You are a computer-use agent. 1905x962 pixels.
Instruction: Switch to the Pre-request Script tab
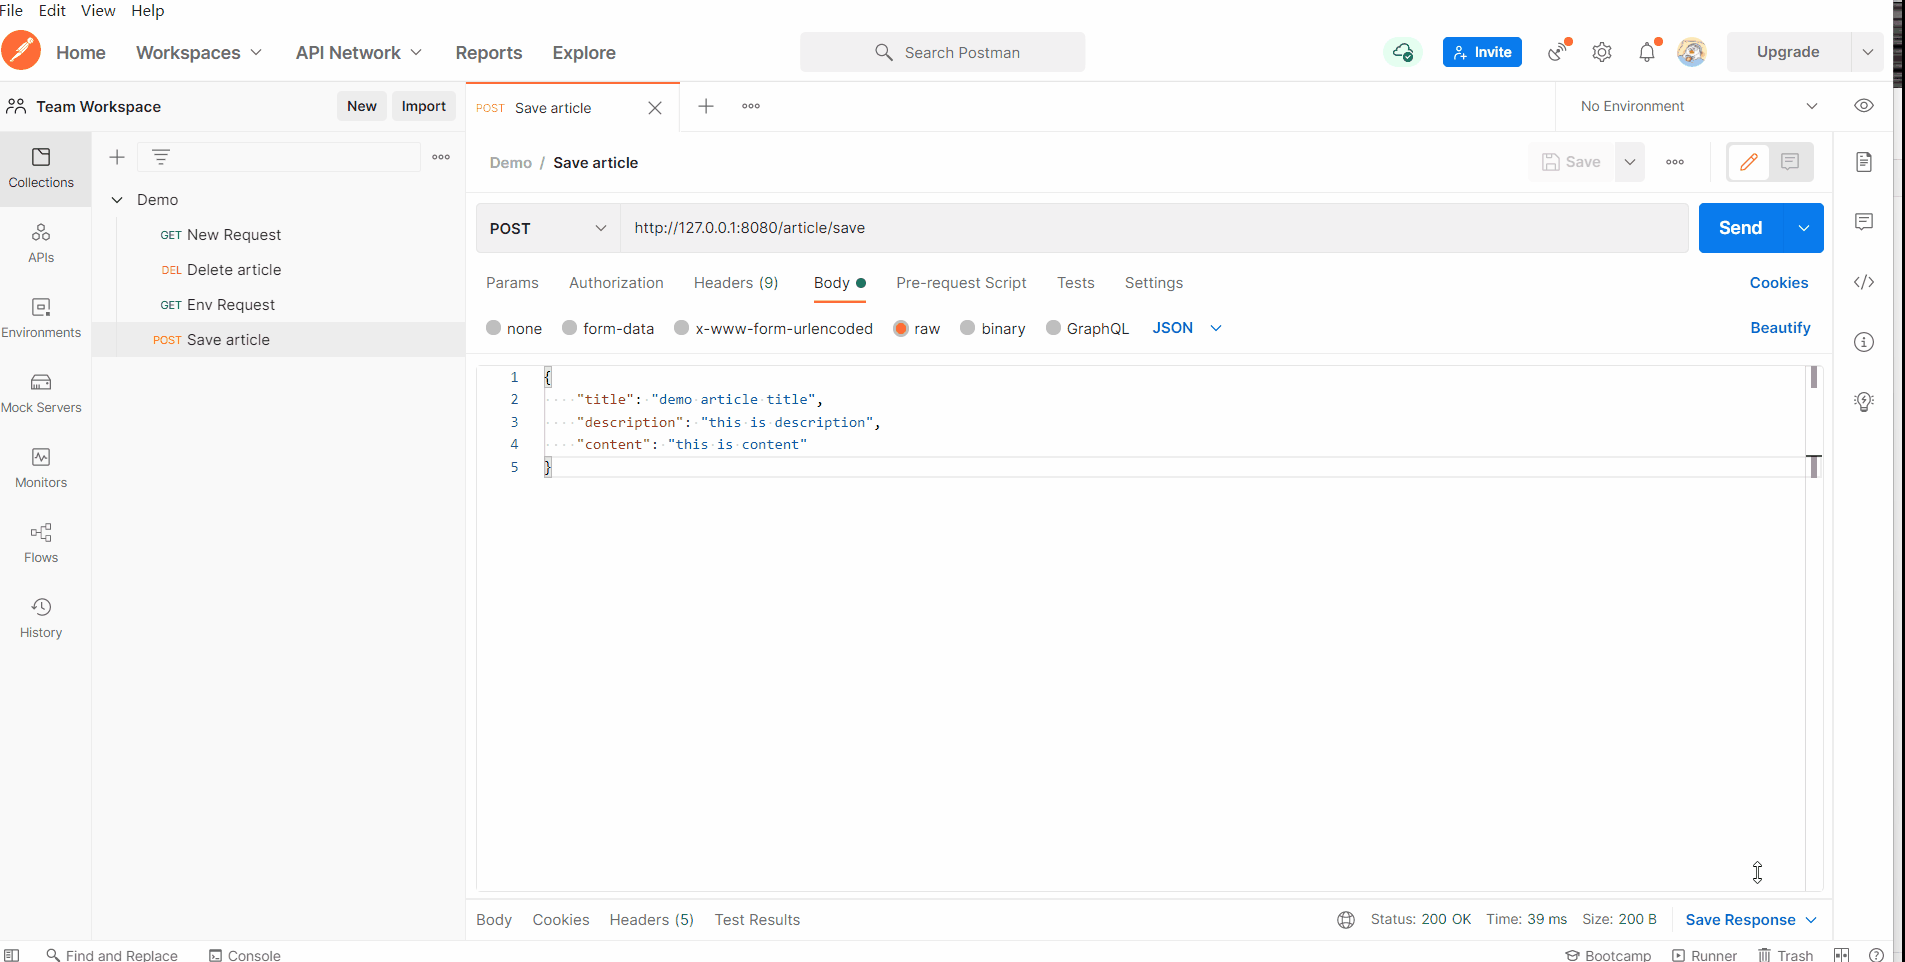[961, 283]
